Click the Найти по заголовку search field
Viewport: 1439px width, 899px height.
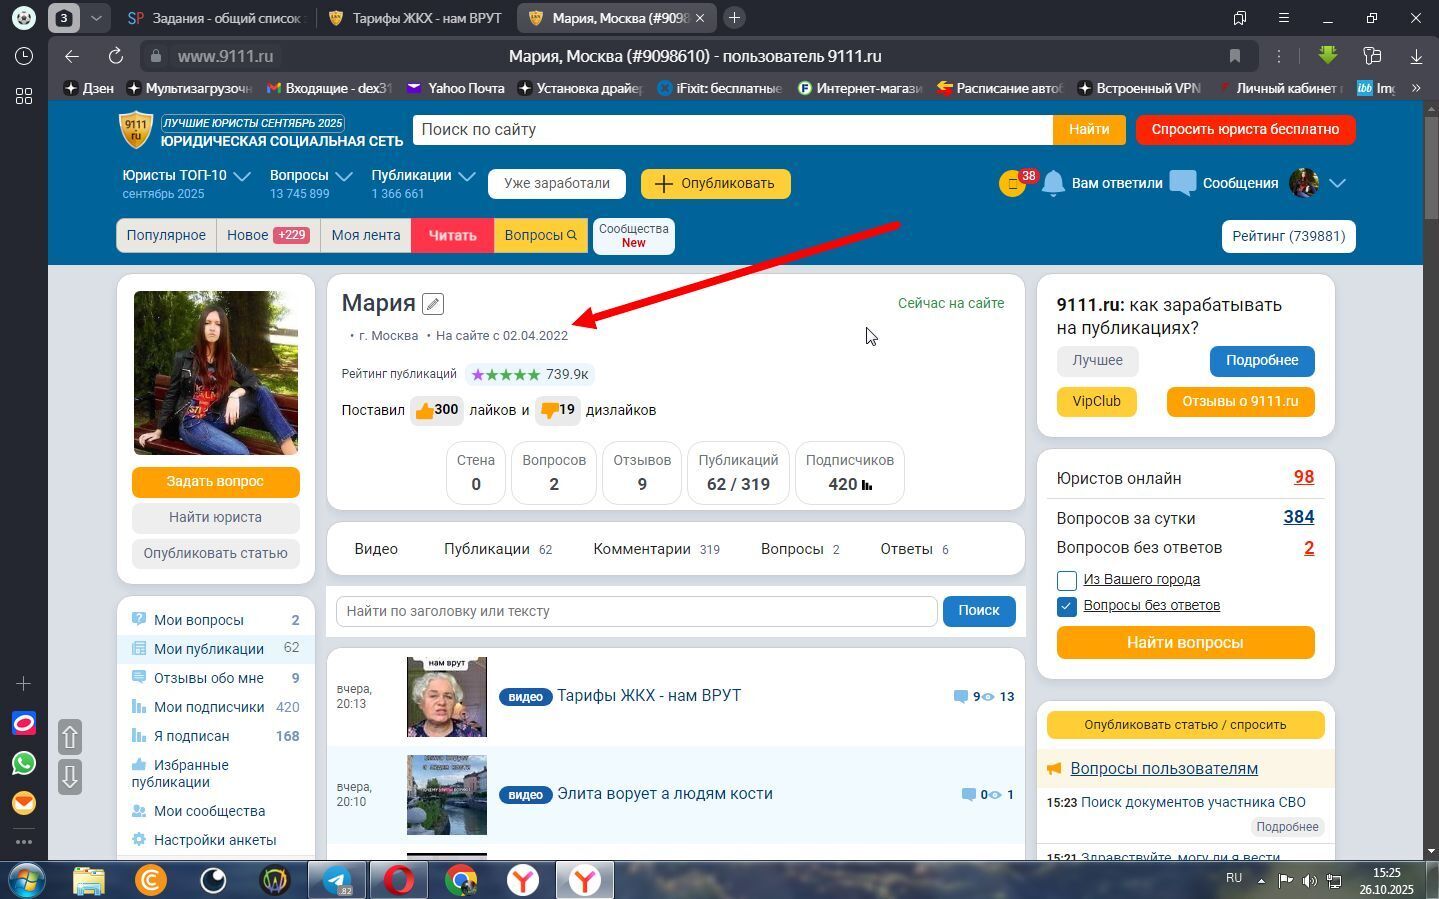(636, 611)
